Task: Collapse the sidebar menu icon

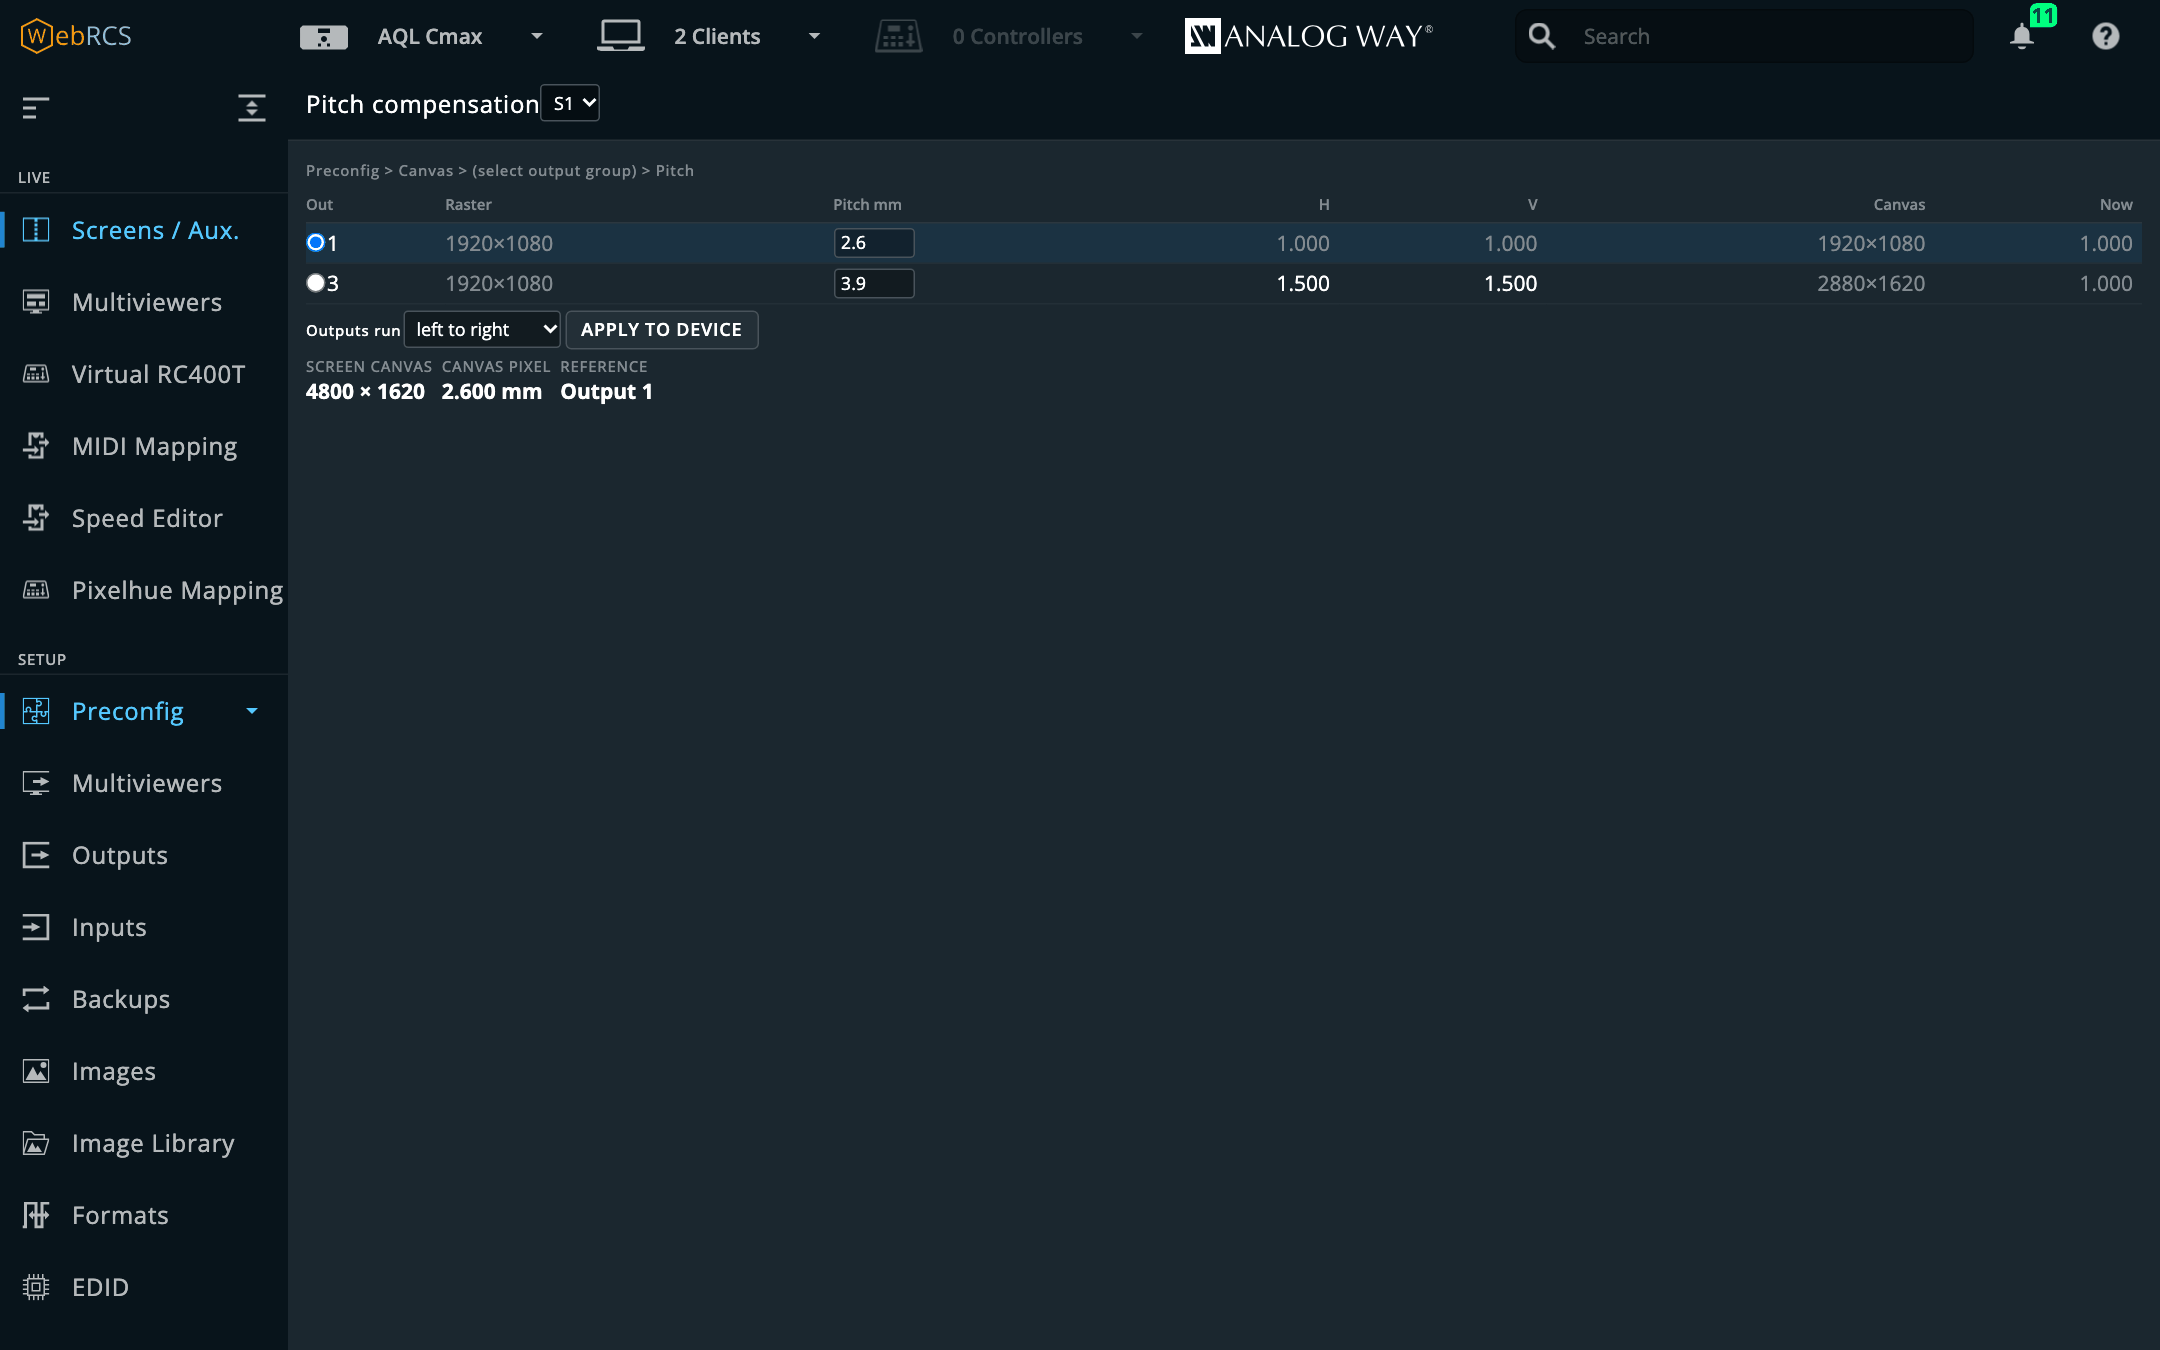Action: 36,107
